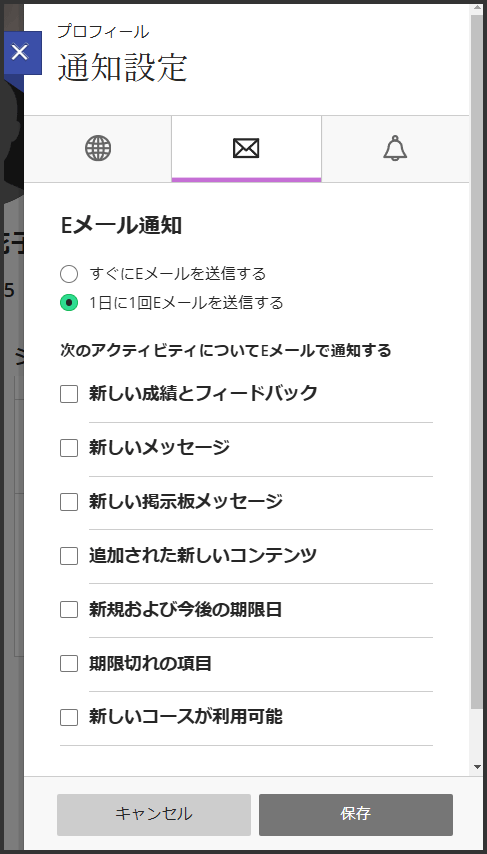Tick the 新しい掲示板メッセージ checkbox
This screenshot has height=854, width=487.
69,502
